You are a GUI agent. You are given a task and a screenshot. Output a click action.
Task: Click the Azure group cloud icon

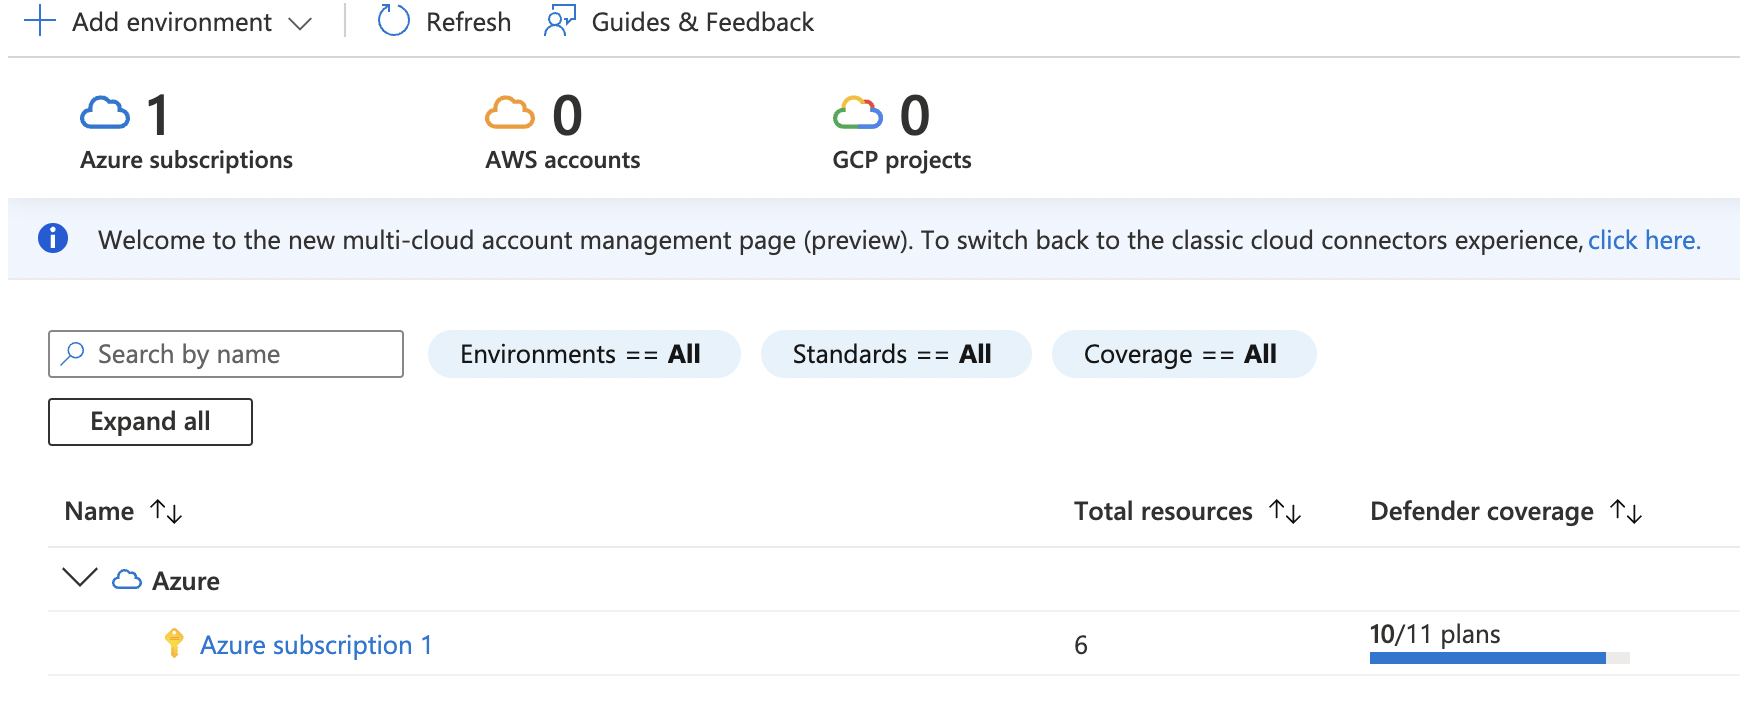[127, 579]
